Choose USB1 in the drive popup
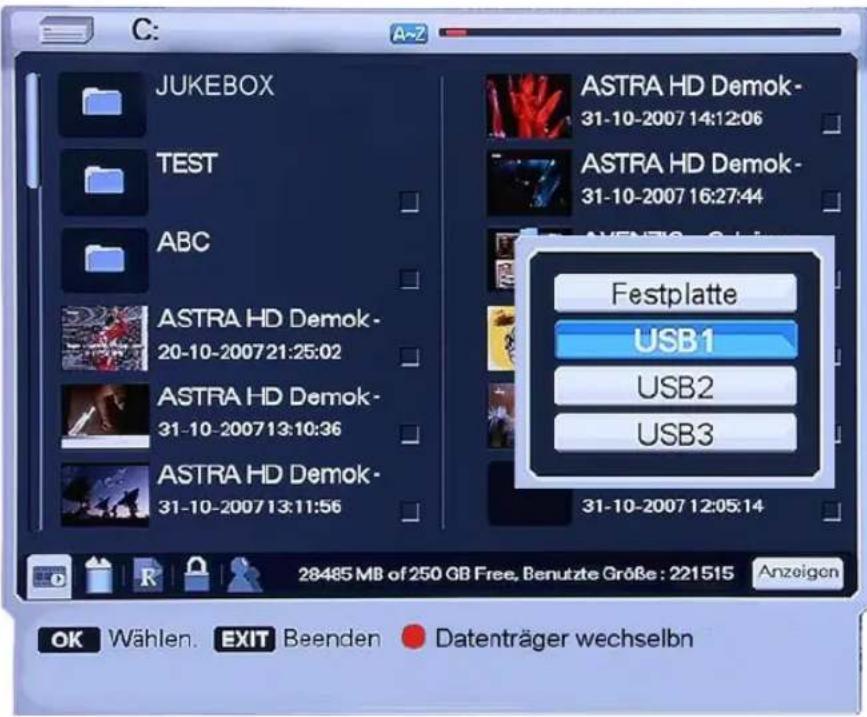The width and height of the screenshot is (867, 717). click(675, 340)
